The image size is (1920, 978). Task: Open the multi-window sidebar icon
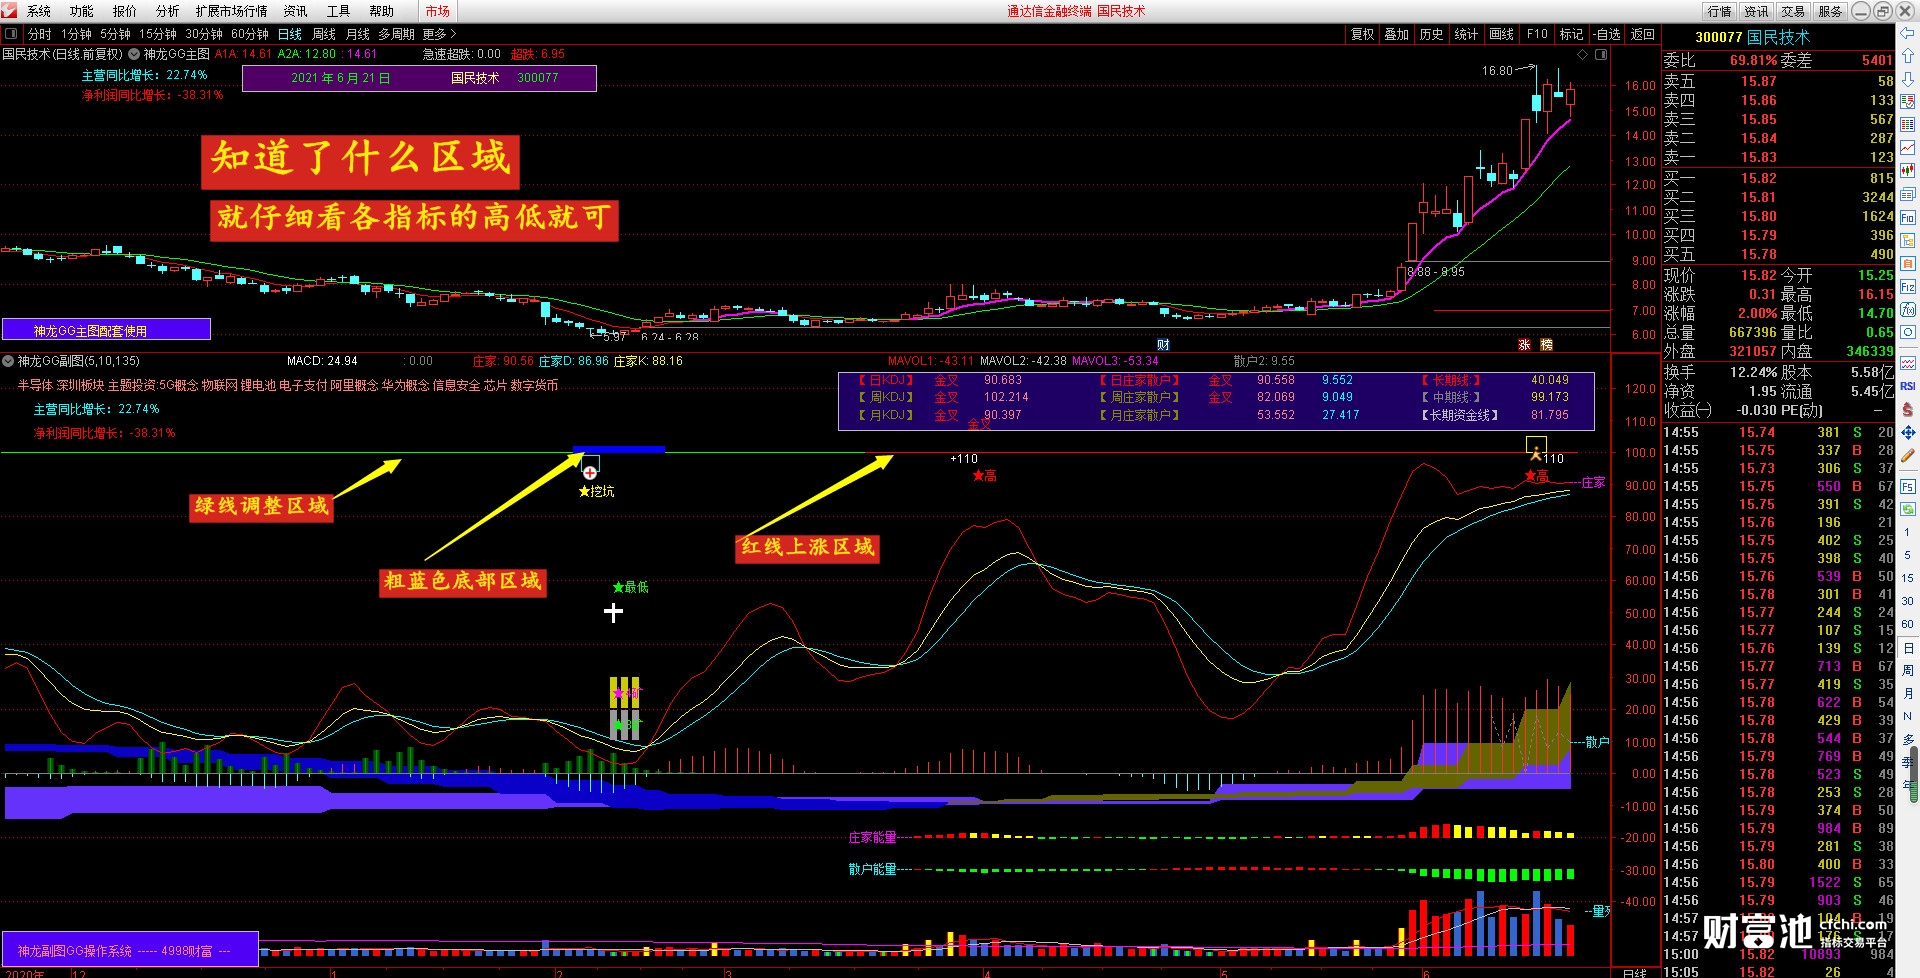[x=1908, y=193]
